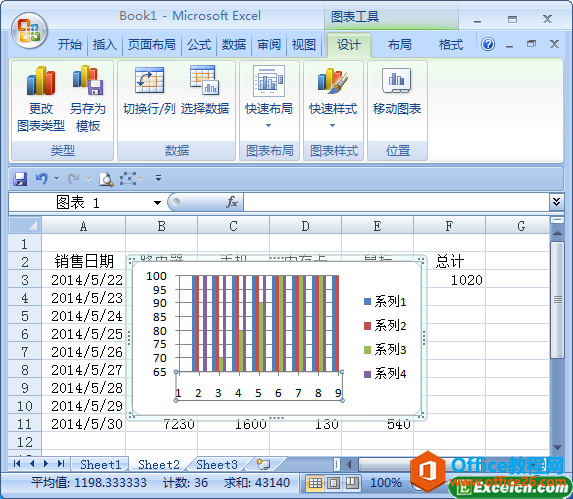This screenshot has height=499, width=573.
Task: Click cell with 销售日期
Action: point(84,261)
